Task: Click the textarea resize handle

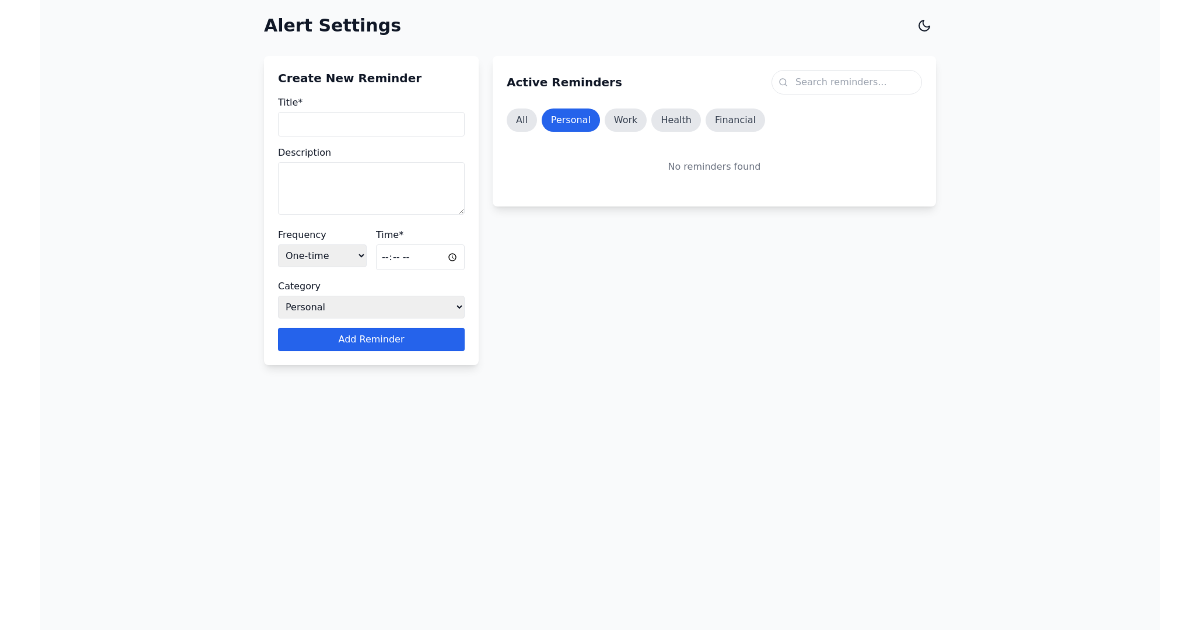Action: (462, 210)
